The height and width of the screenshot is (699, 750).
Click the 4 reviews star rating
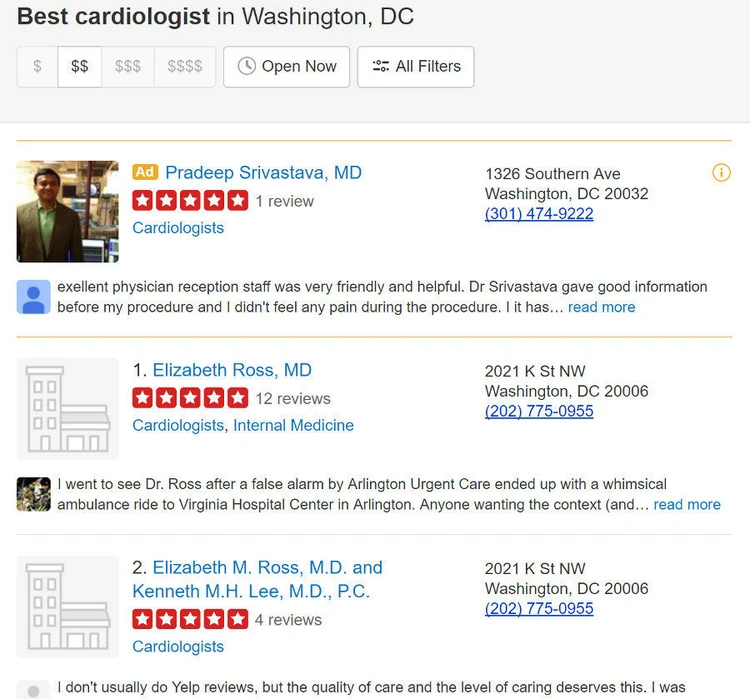tap(190, 619)
